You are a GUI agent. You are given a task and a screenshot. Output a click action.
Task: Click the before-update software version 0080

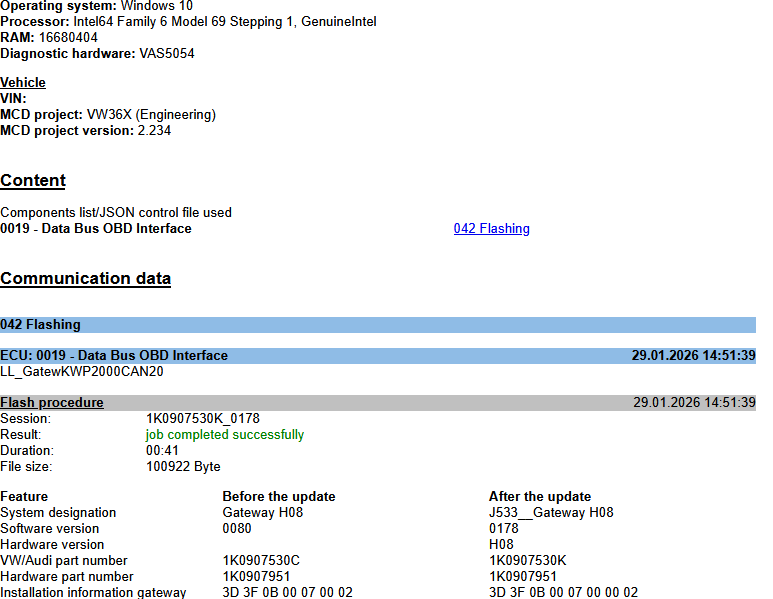(x=237, y=529)
